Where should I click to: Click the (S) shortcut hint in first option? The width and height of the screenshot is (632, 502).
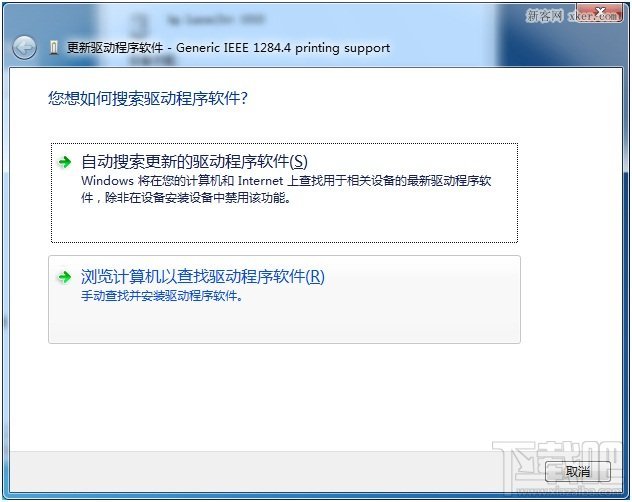pyautogui.click(x=299, y=162)
